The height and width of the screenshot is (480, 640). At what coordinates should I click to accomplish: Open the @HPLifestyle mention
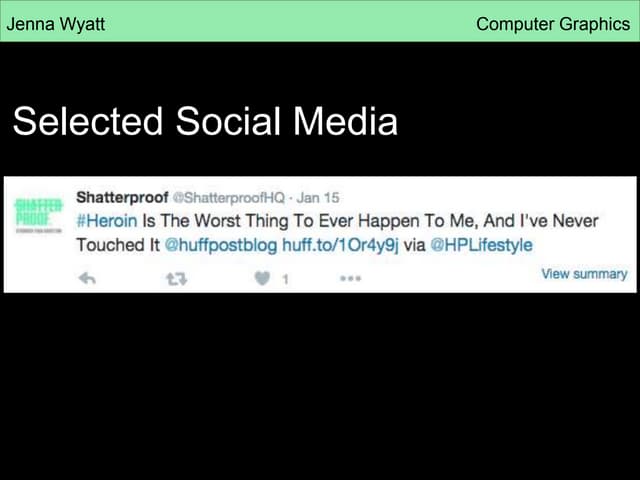pyautogui.click(x=481, y=245)
